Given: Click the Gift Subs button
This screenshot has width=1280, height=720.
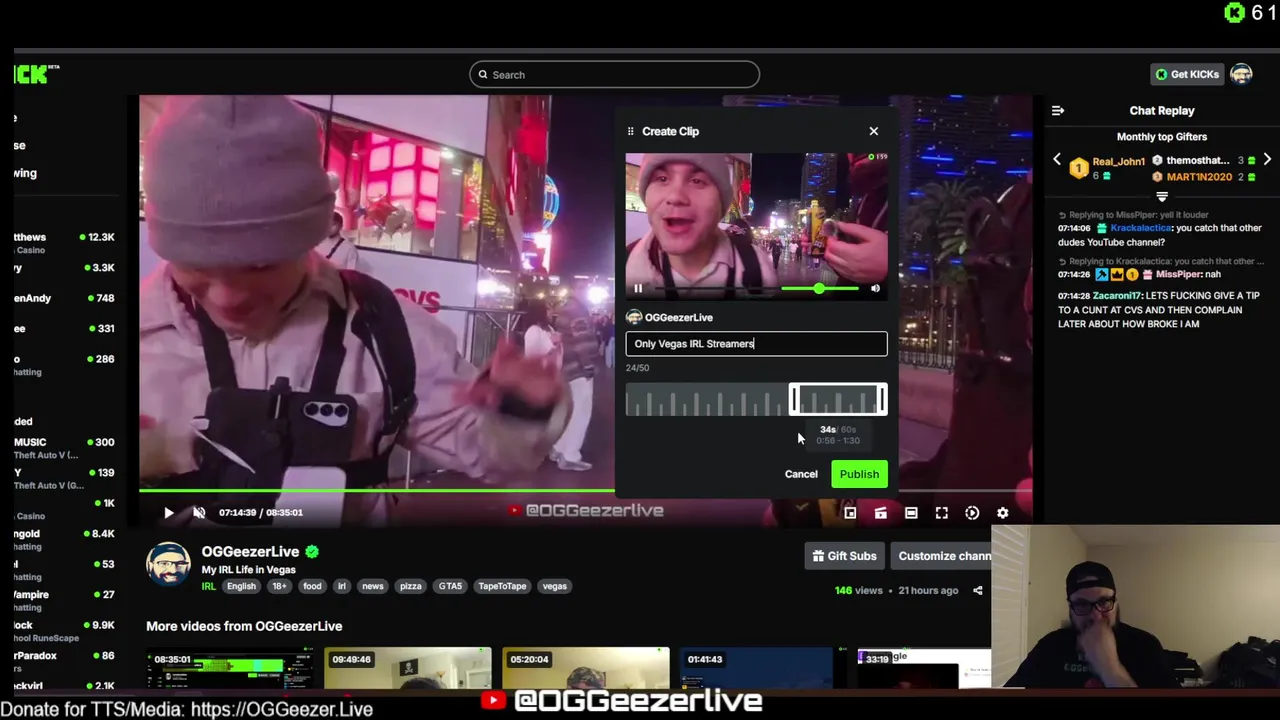Looking at the screenshot, I should click(x=845, y=556).
